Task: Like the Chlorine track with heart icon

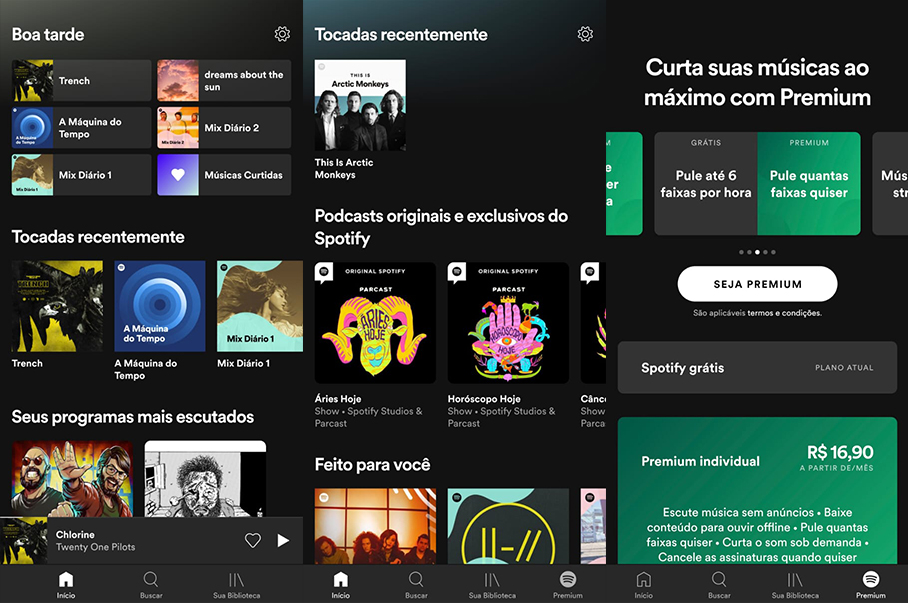Action: (x=252, y=540)
